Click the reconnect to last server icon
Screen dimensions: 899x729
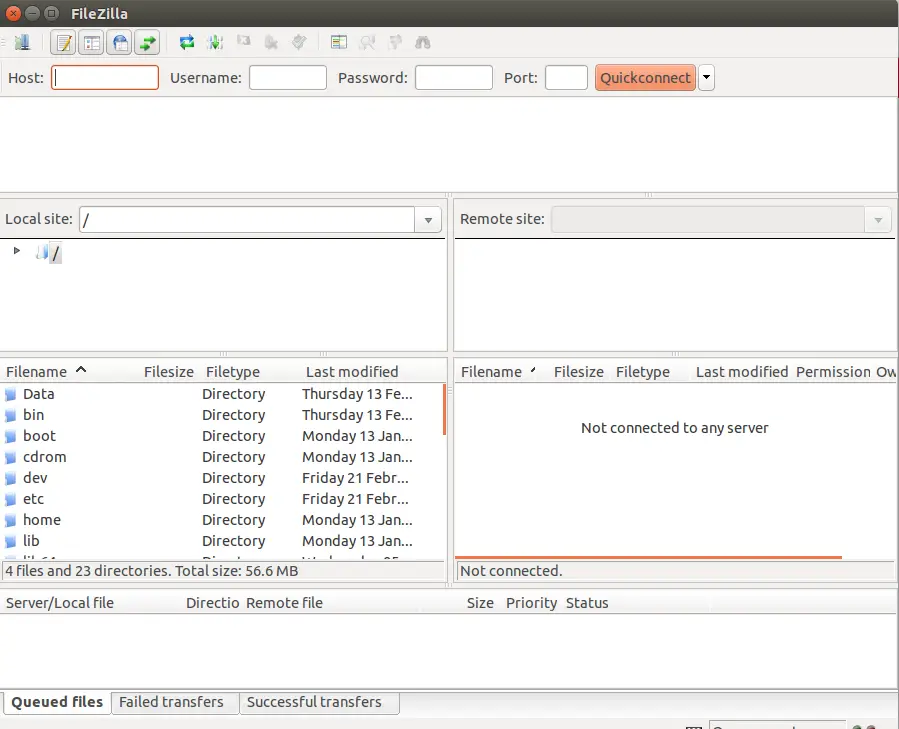pos(299,42)
